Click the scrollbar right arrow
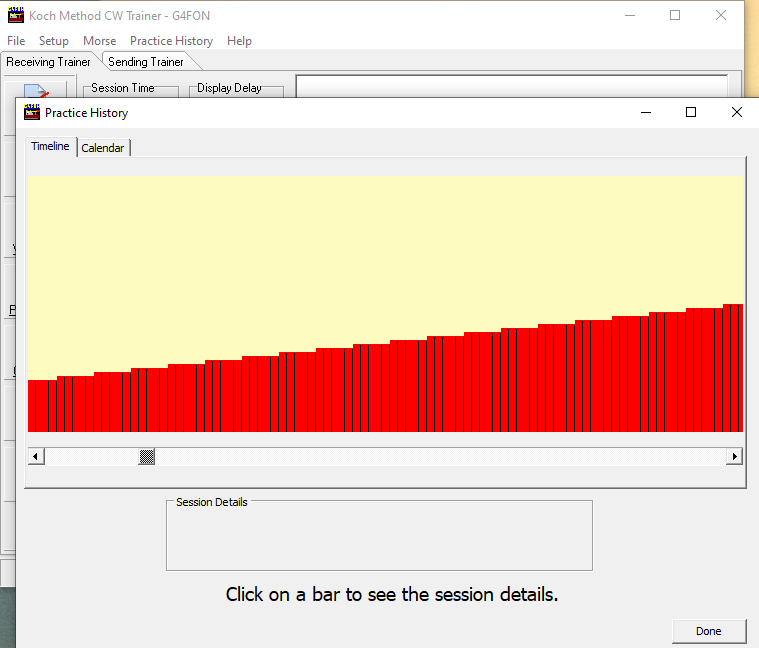 [734, 456]
